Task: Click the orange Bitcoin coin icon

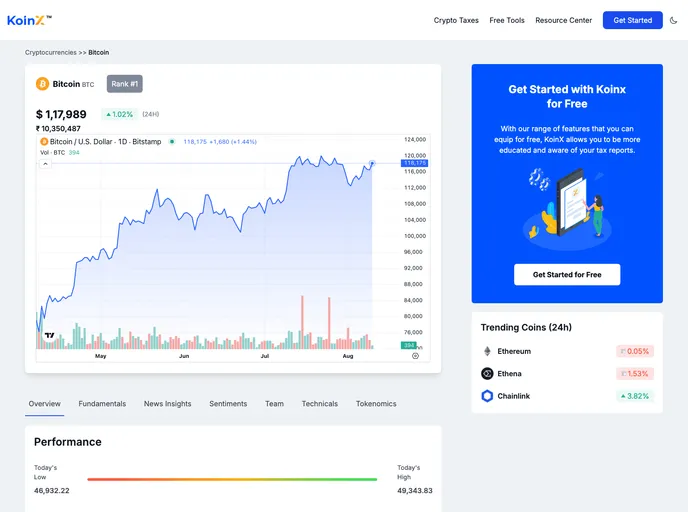Action: click(x=43, y=84)
